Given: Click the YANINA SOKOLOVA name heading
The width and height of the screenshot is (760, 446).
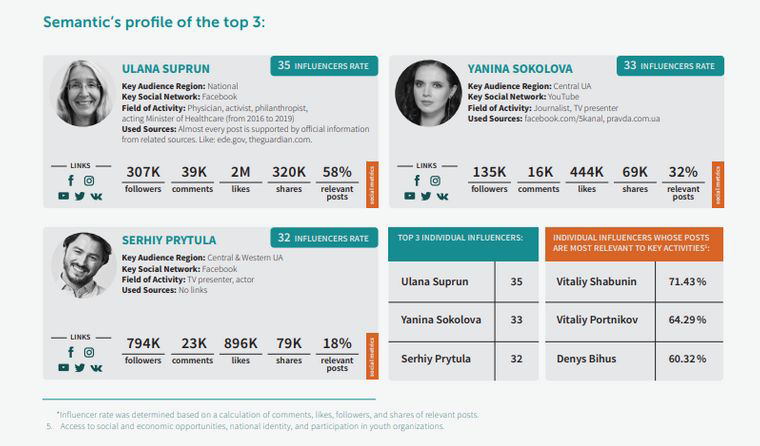Looking at the screenshot, I should (x=520, y=69).
